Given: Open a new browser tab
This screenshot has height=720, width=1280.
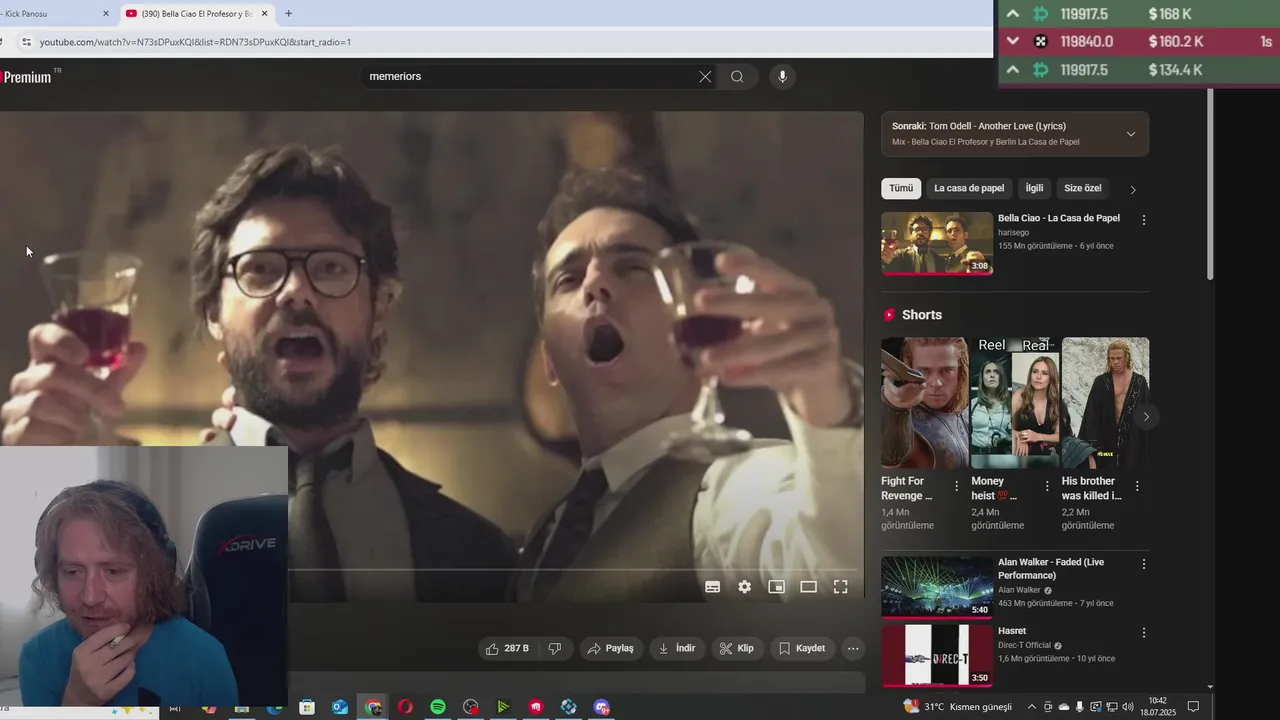Looking at the screenshot, I should (288, 14).
